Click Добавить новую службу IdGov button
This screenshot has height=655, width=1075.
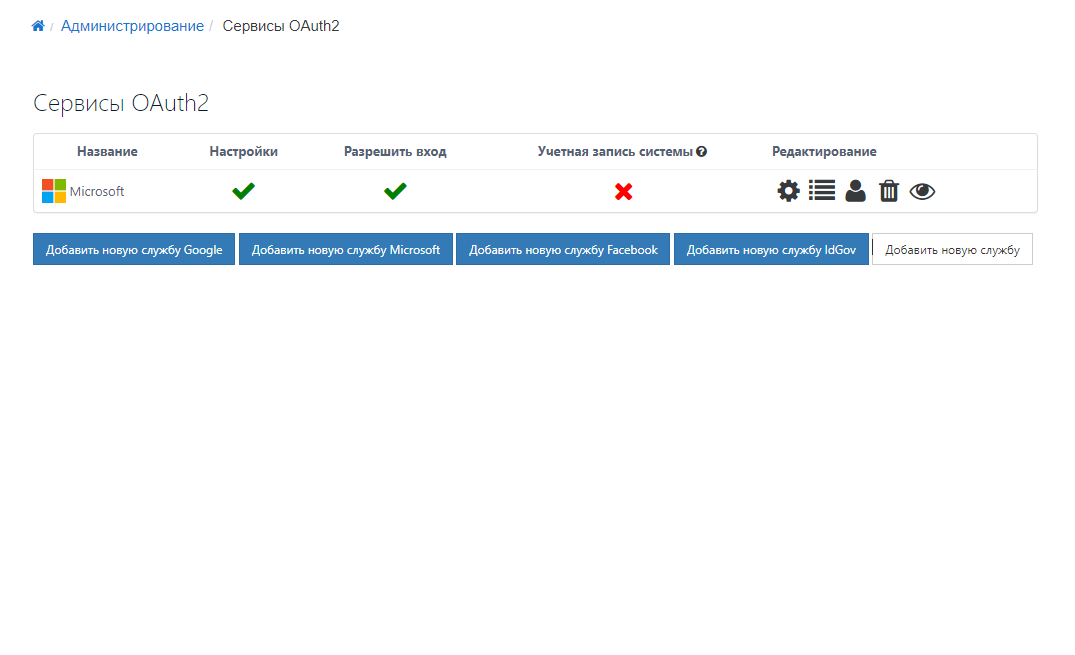click(x=771, y=249)
